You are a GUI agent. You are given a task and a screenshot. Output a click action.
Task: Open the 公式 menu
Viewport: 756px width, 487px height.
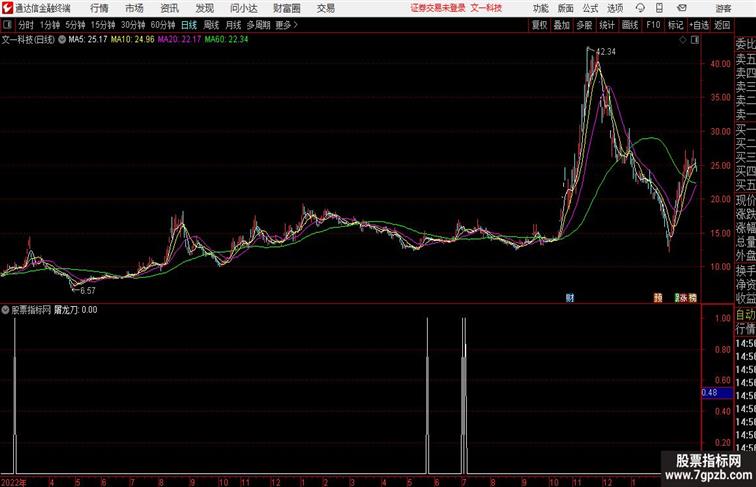click(590, 8)
